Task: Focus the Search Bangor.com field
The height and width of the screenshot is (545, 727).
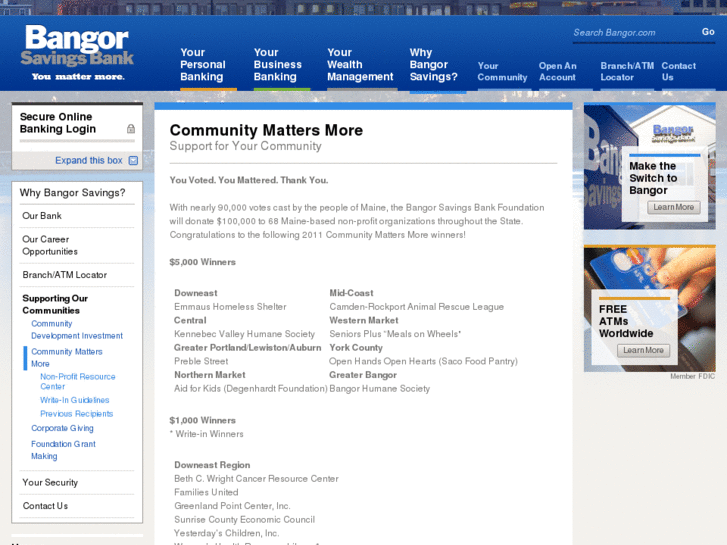Action: click(x=633, y=32)
